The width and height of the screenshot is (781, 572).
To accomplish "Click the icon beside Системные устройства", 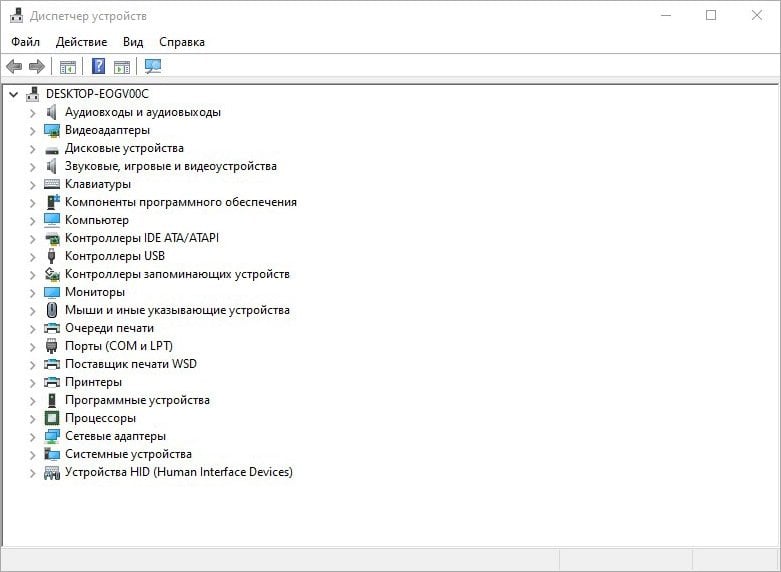I will click(52, 454).
